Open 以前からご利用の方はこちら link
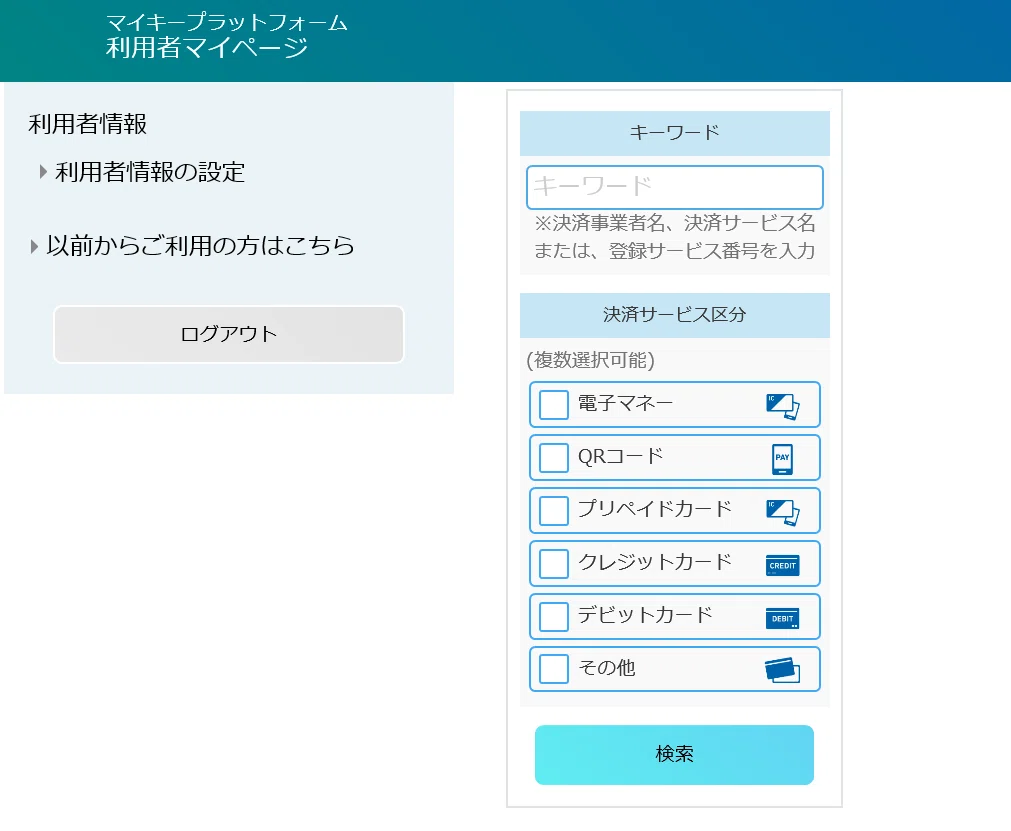 (200, 246)
